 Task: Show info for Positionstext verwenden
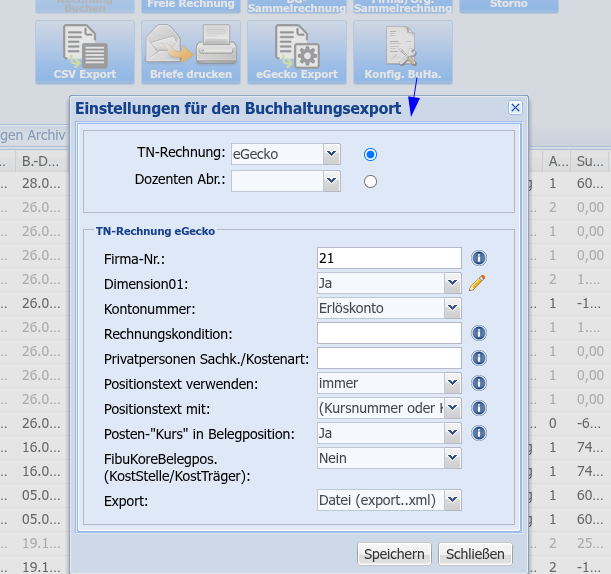(x=478, y=383)
